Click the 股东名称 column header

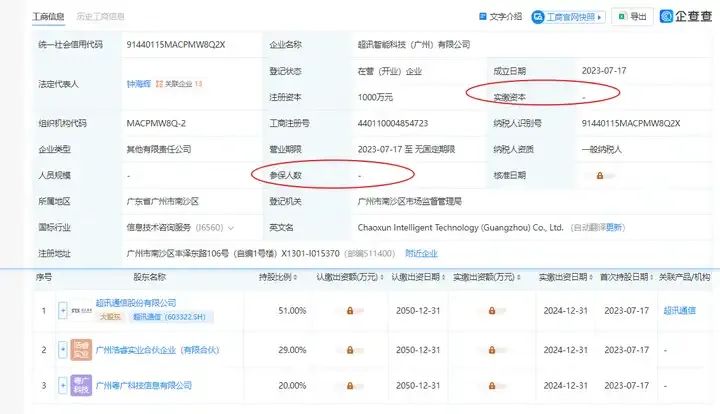[149, 277]
